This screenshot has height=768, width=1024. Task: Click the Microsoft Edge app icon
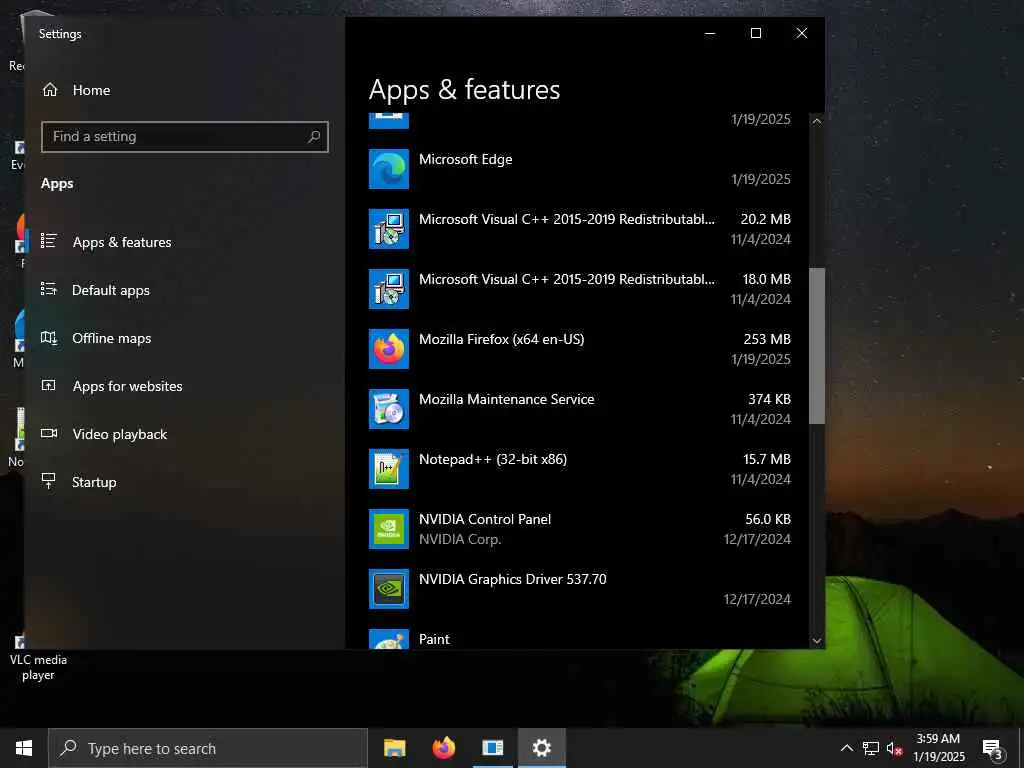coord(389,169)
